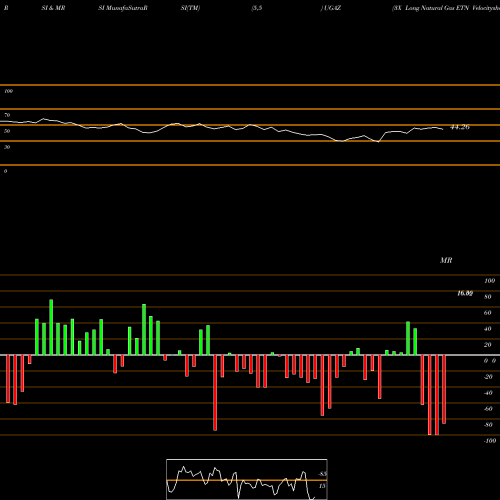Click the MR axis -60 label
The width and height of the screenshot is (500, 500).
tap(488, 409)
